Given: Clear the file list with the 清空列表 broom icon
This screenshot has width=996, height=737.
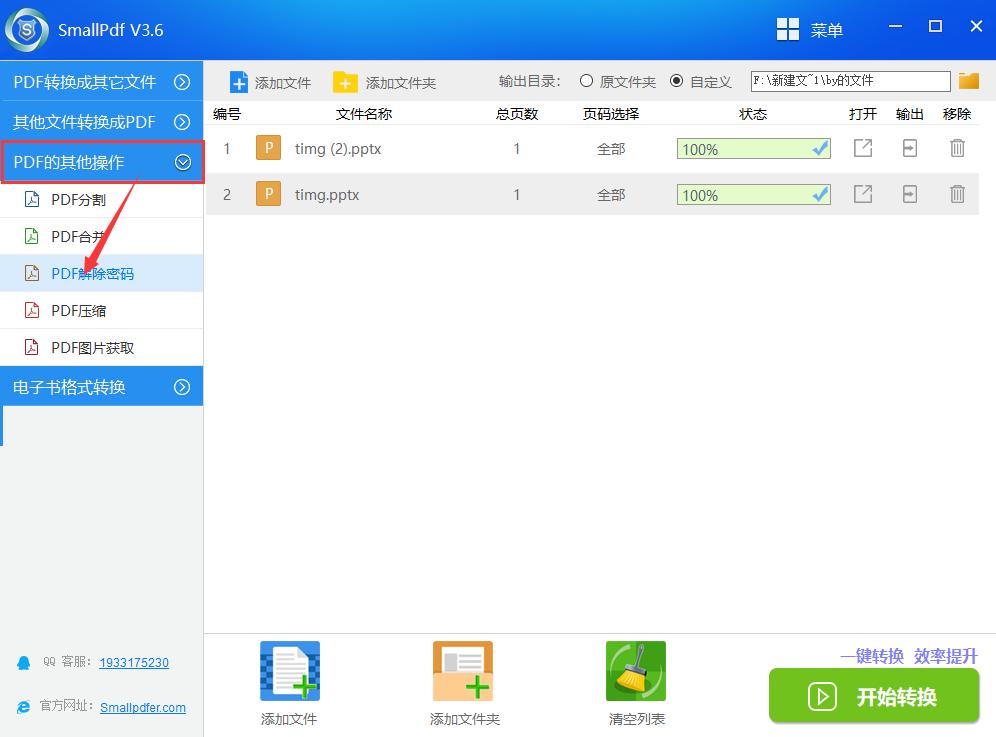Looking at the screenshot, I should click(x=636, y=670).
